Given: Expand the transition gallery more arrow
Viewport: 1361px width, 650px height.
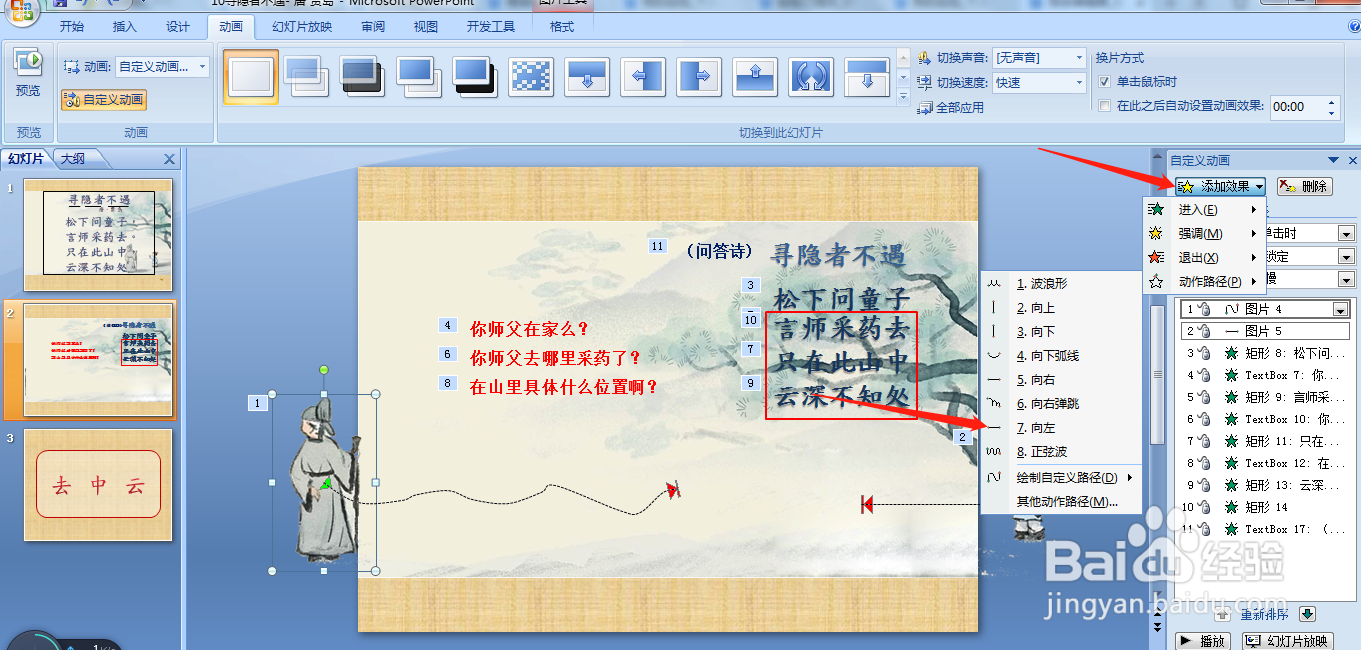Looking at the screenshot, I should [903, 96].
